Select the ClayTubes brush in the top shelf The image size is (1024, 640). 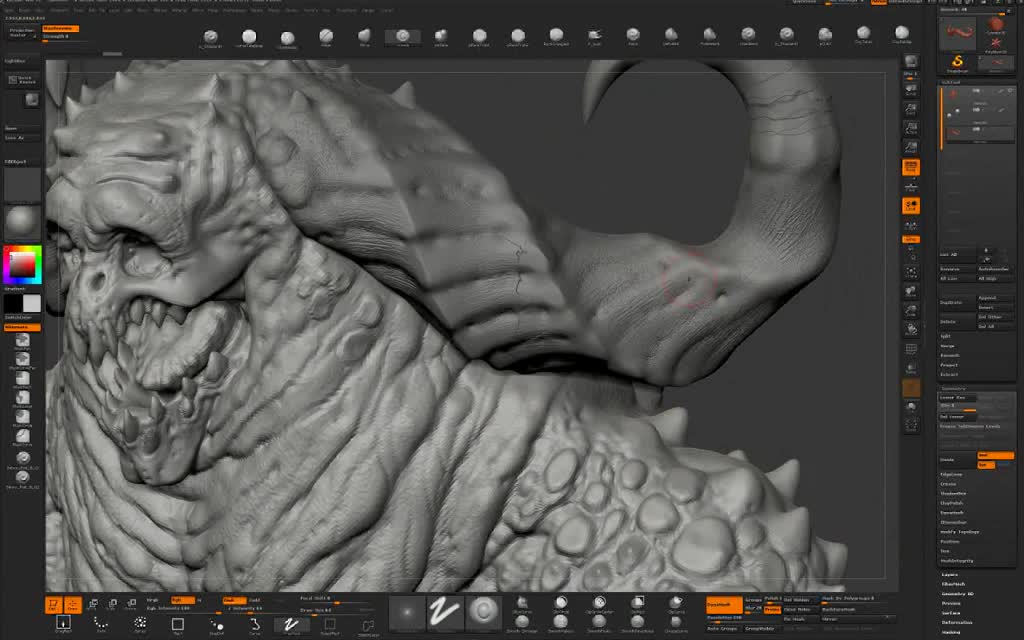pyautogui.click(x=863, y=35)
